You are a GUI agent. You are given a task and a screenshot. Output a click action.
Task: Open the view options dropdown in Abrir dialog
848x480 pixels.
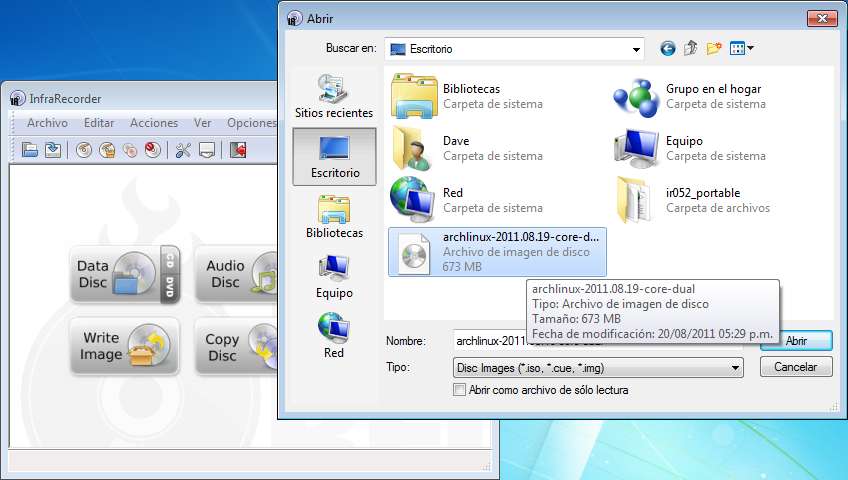coord(741,49)
